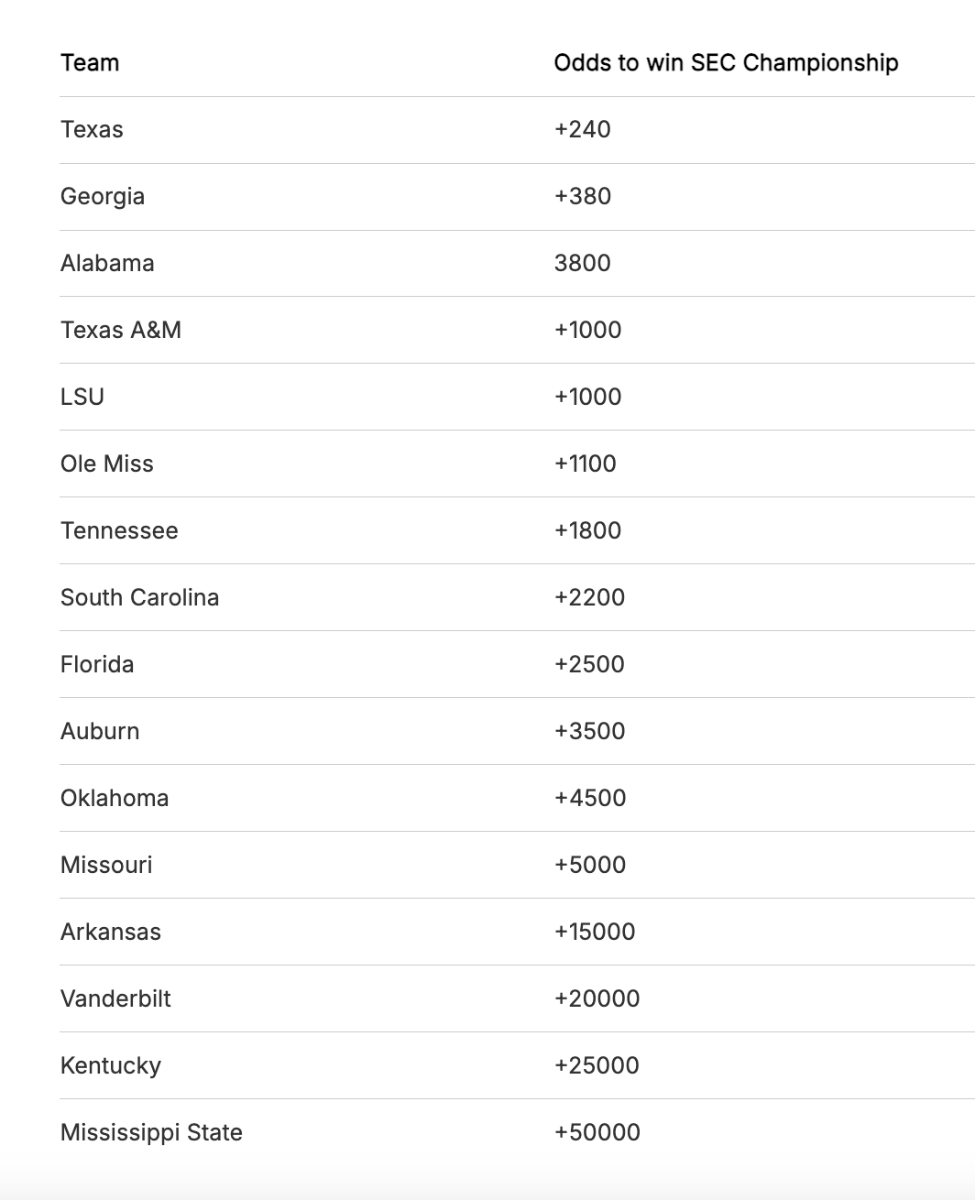Click Georgia's +380 odds value
Screen dimensions: 975x1200
point(582,197)
